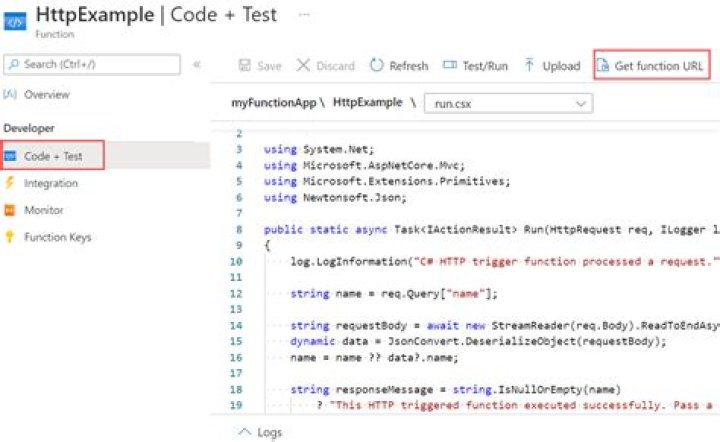Click the Test/Run panel icon
The width and height of the screenshot is (720, 442).
pos(450,65)
